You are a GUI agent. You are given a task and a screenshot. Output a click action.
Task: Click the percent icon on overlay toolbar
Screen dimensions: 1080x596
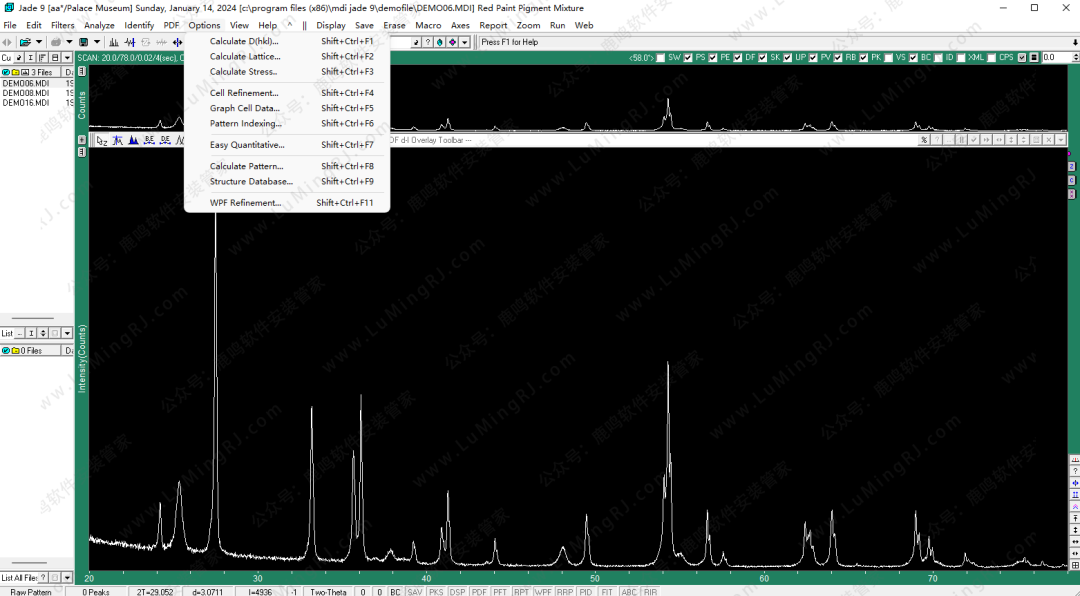(924, 140)
